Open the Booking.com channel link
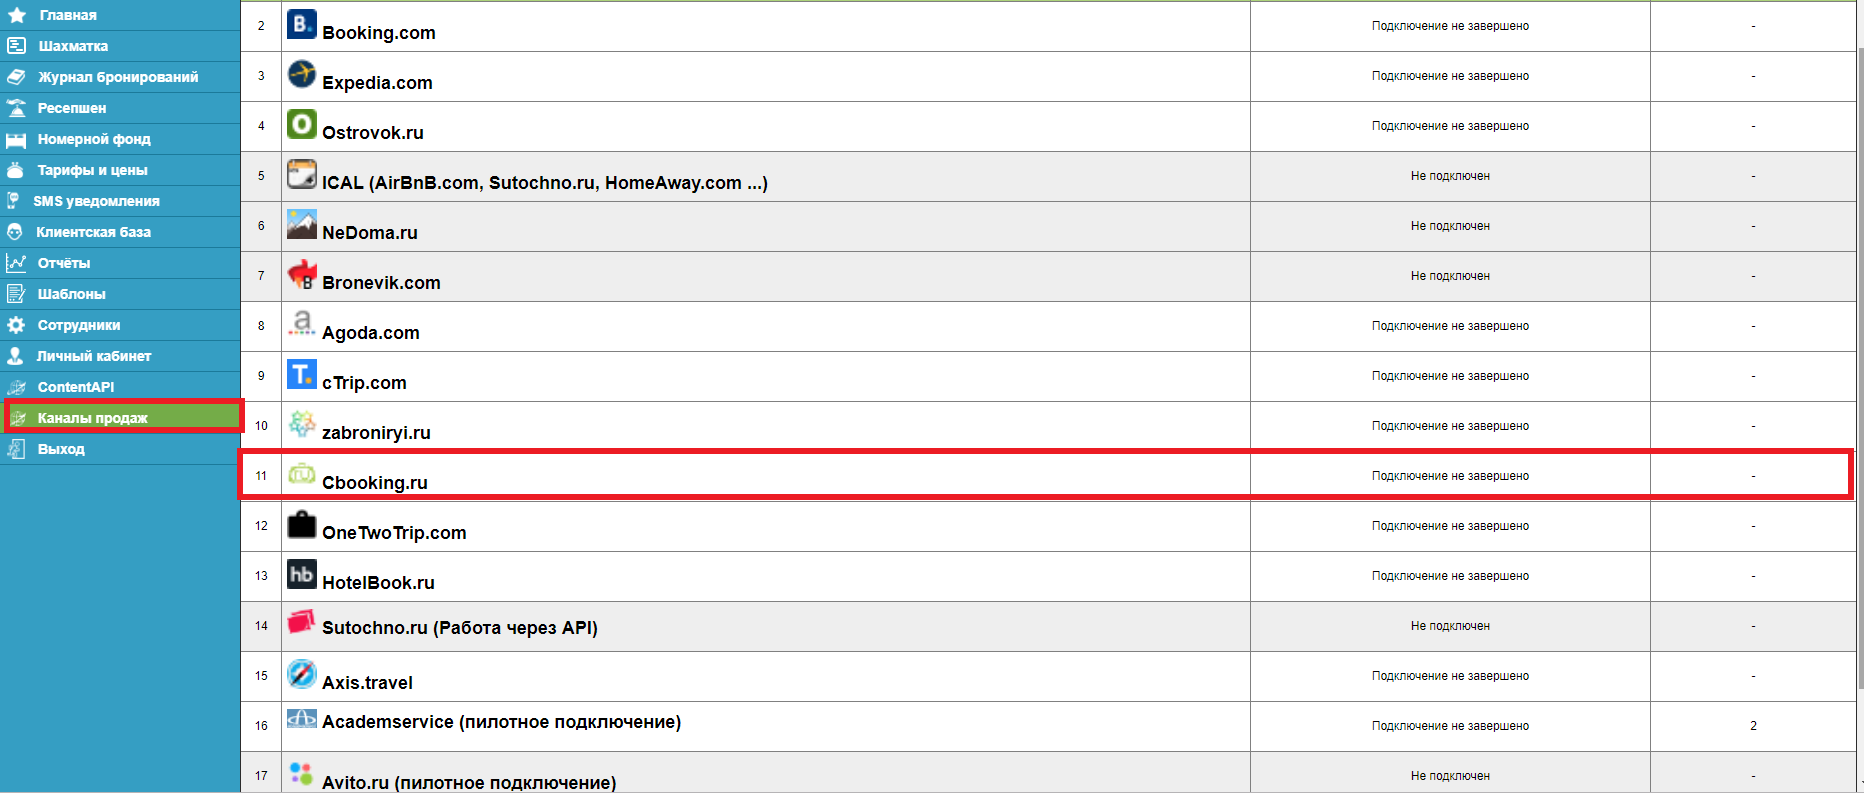The width and height of the screenshot is (1864, 796). (379, 33)
